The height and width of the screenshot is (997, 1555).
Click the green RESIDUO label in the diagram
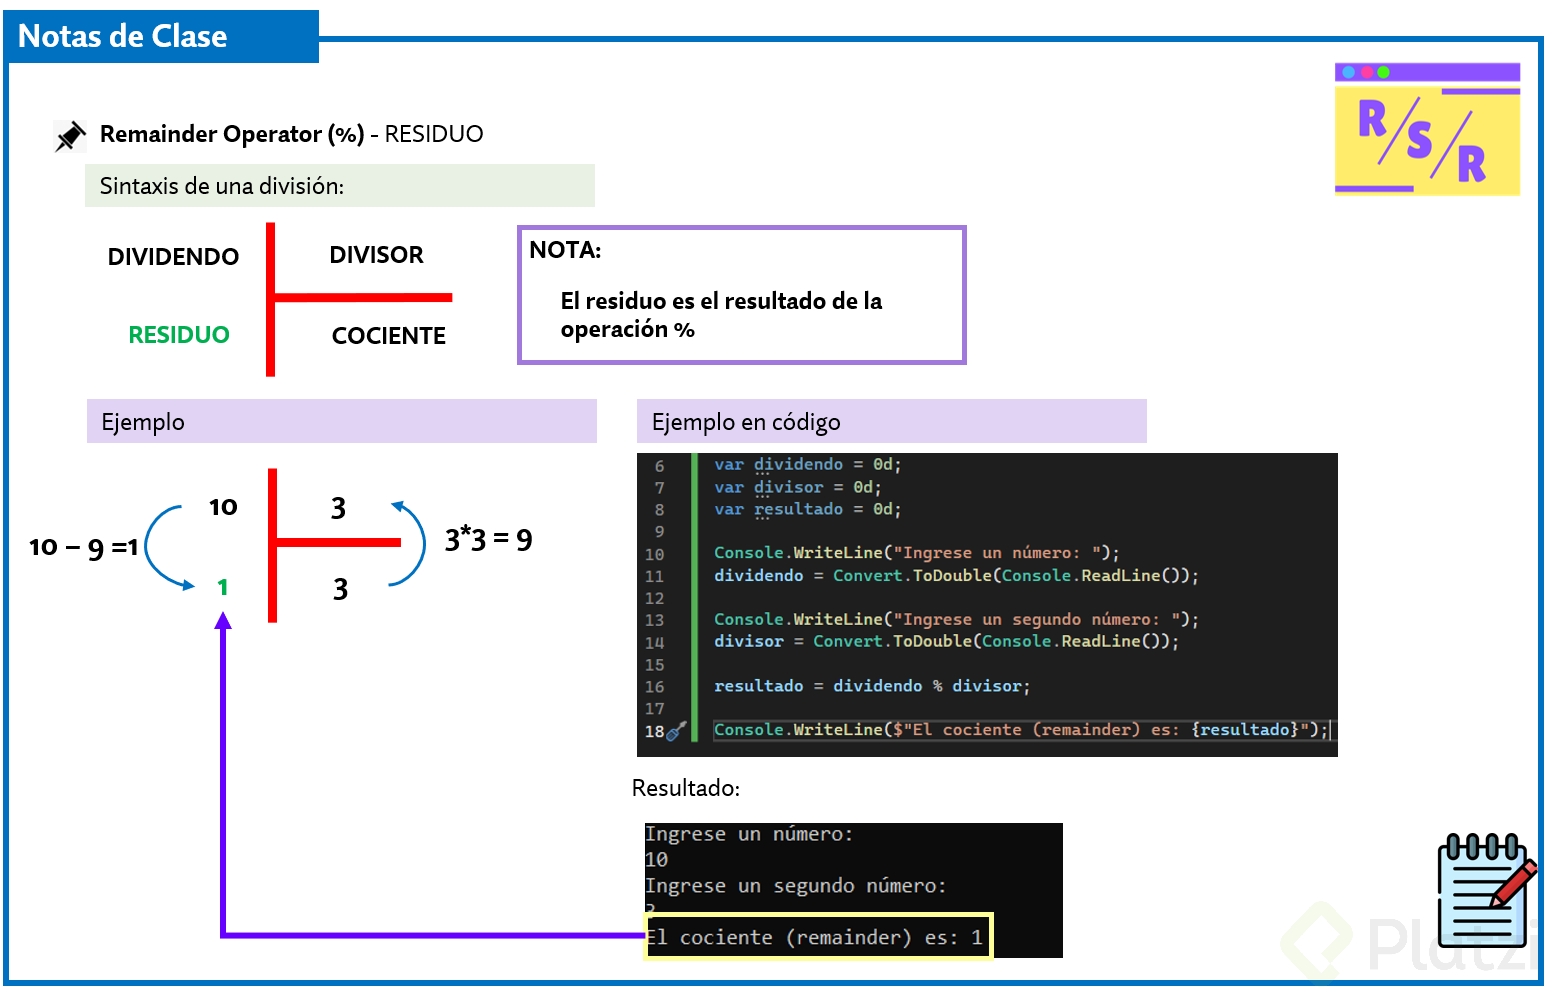click(179, 335)
